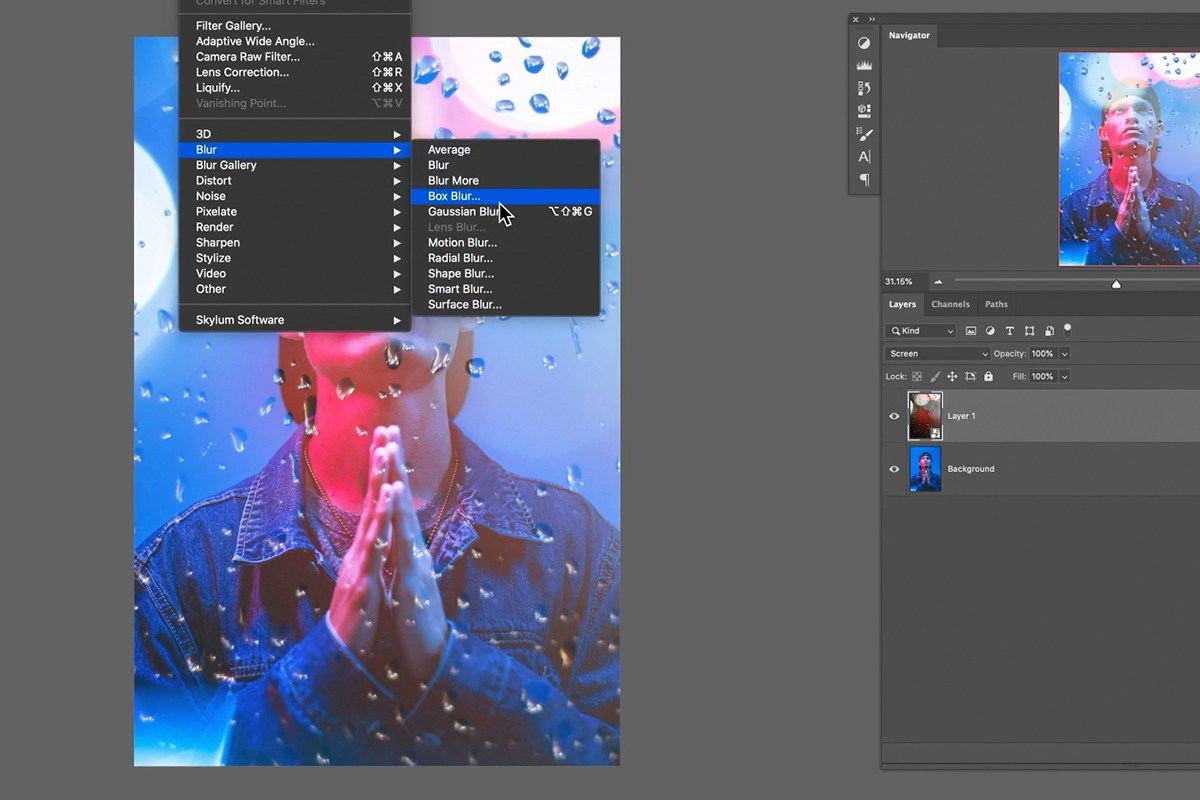Click the Navigator zoom out icon
Image resolution: width=1200 pixels, height=800 pixels.
pyautogui.click(x=938, y=282)
